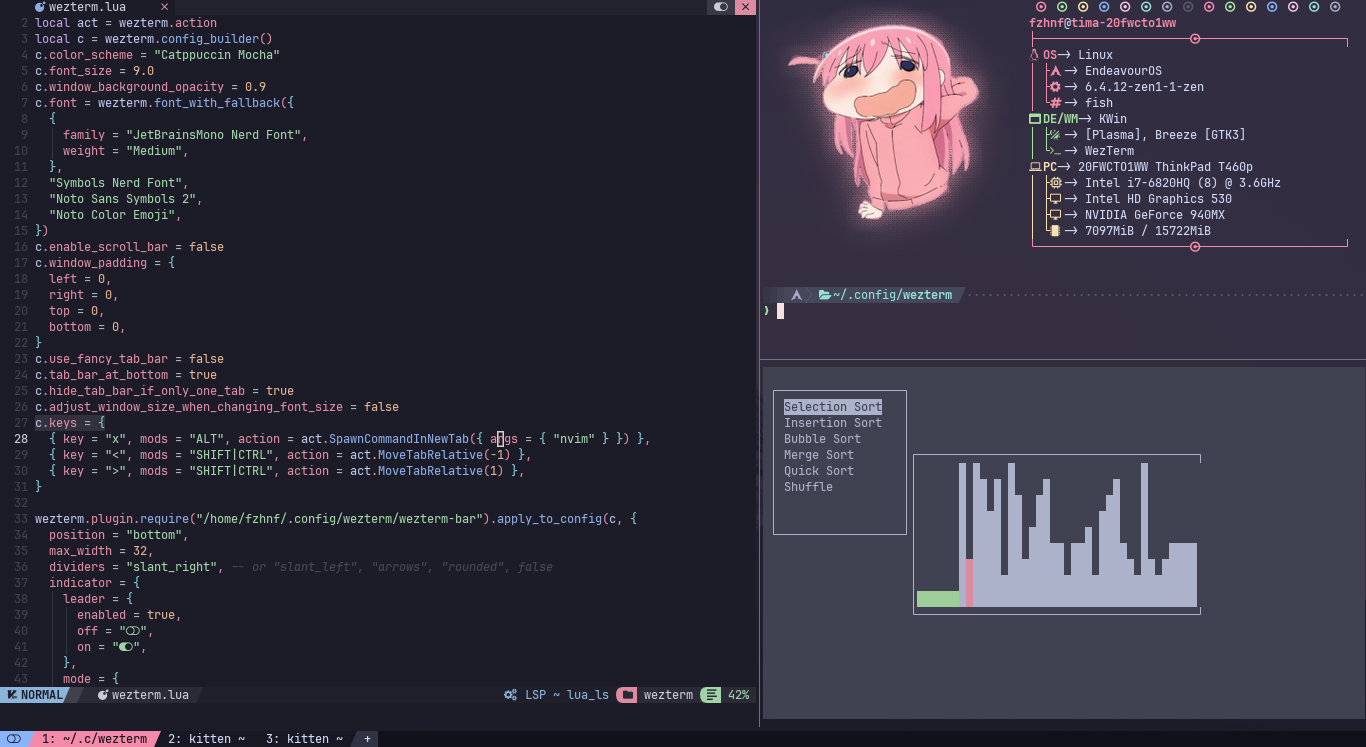Click the c.keys = { line
Viewport: 1366px width, 747px height.
69,423
